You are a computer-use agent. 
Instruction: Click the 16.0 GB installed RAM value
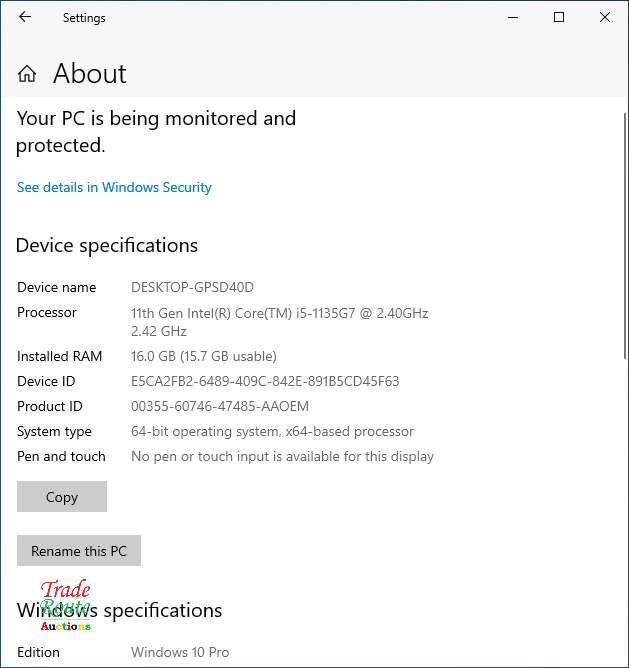coord(204,356)
